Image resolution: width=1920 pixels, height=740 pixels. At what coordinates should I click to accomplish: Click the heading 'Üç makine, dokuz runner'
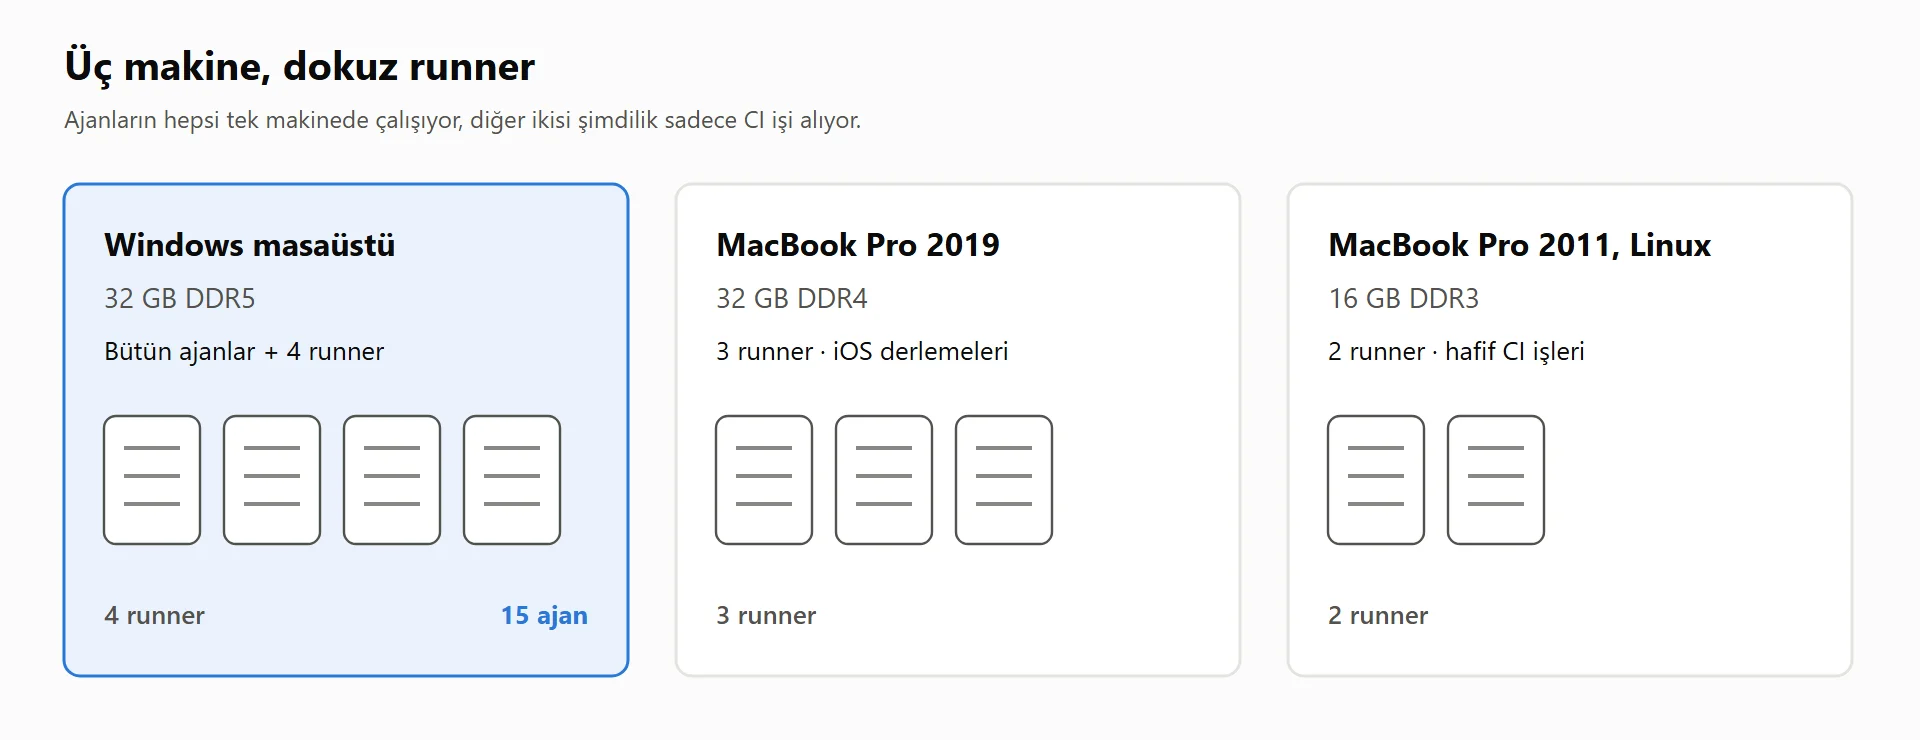[x=300, y=67]
